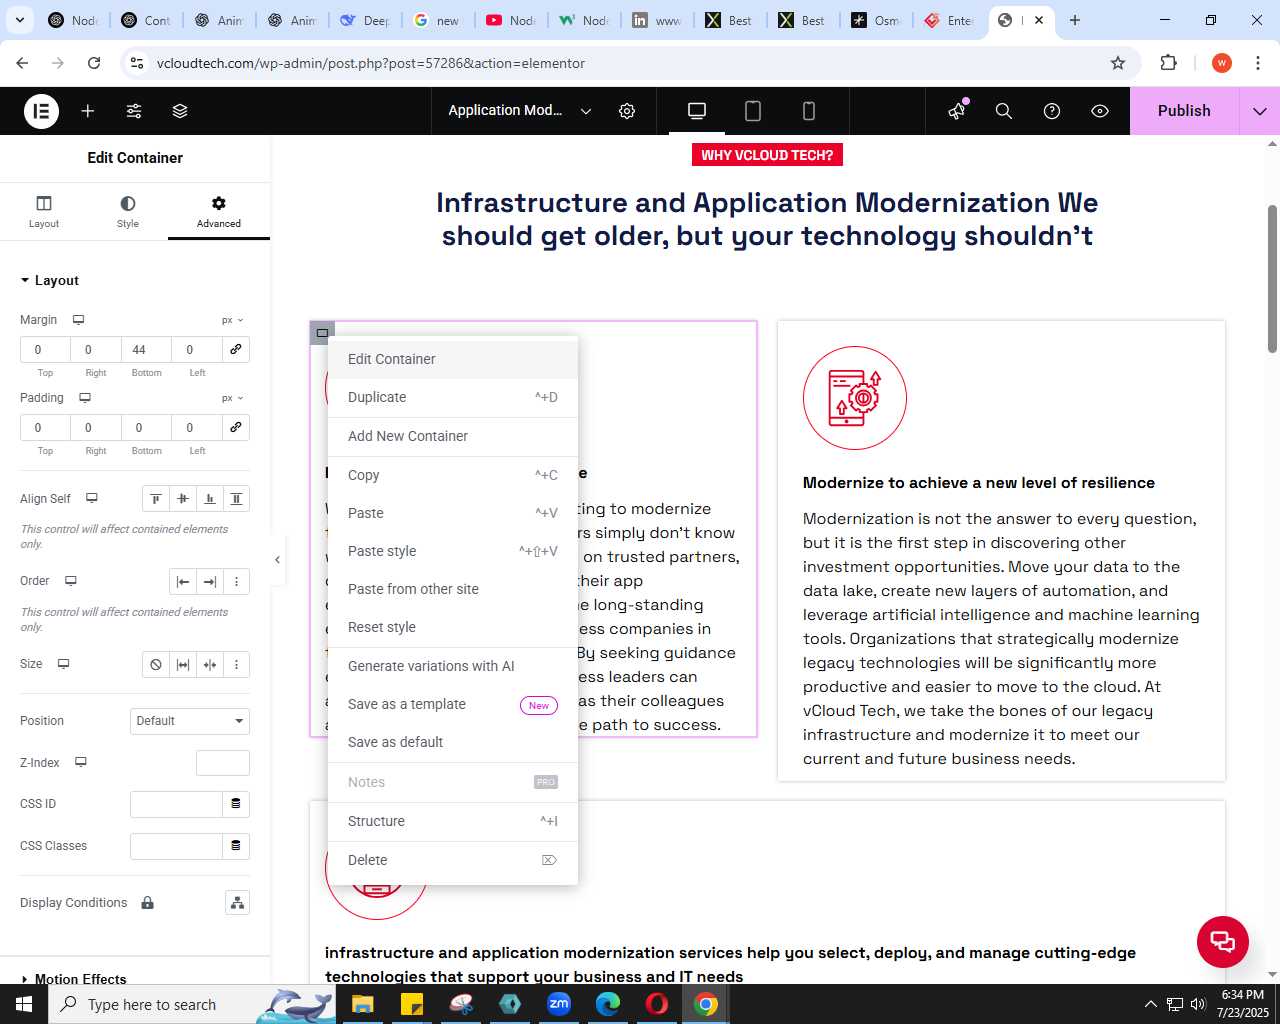Click the page vertical scrollbar thumb
Screen dimensions: 1280x1024
pyautogui.click(x=1272, y=278)
